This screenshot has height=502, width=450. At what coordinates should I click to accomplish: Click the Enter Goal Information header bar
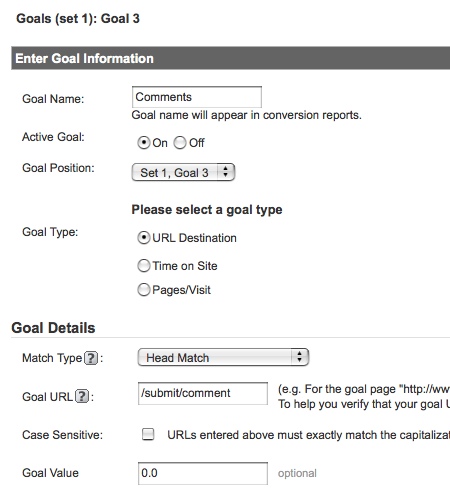pos(231,58)
